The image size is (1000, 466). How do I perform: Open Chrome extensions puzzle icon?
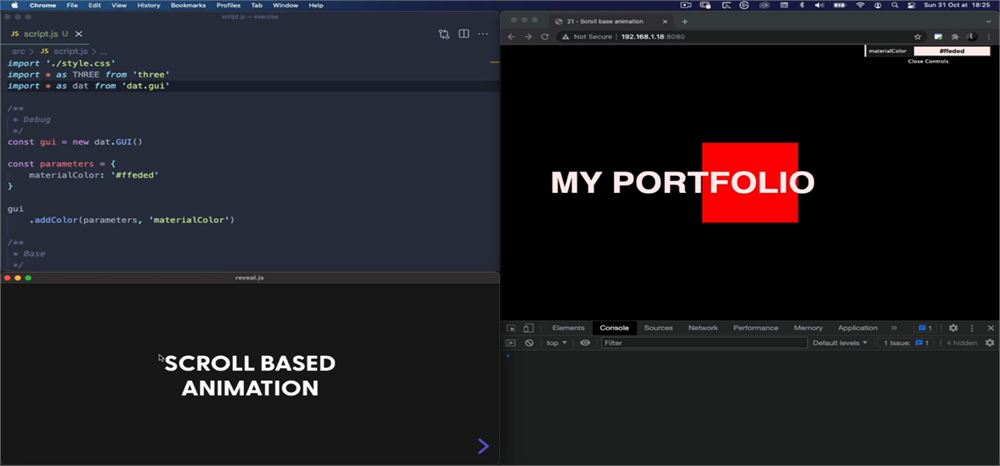[x=955, y=37]
